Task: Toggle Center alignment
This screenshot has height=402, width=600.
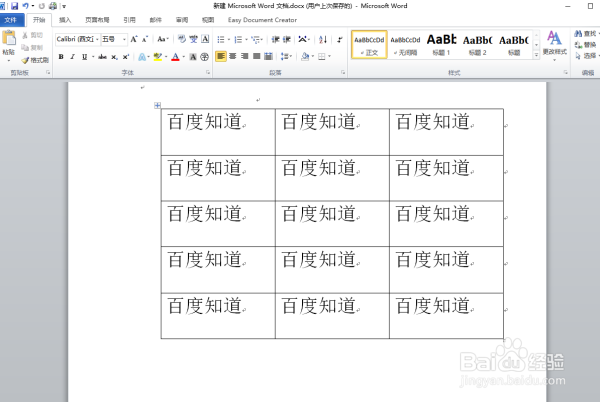Action: pos(233,57)
